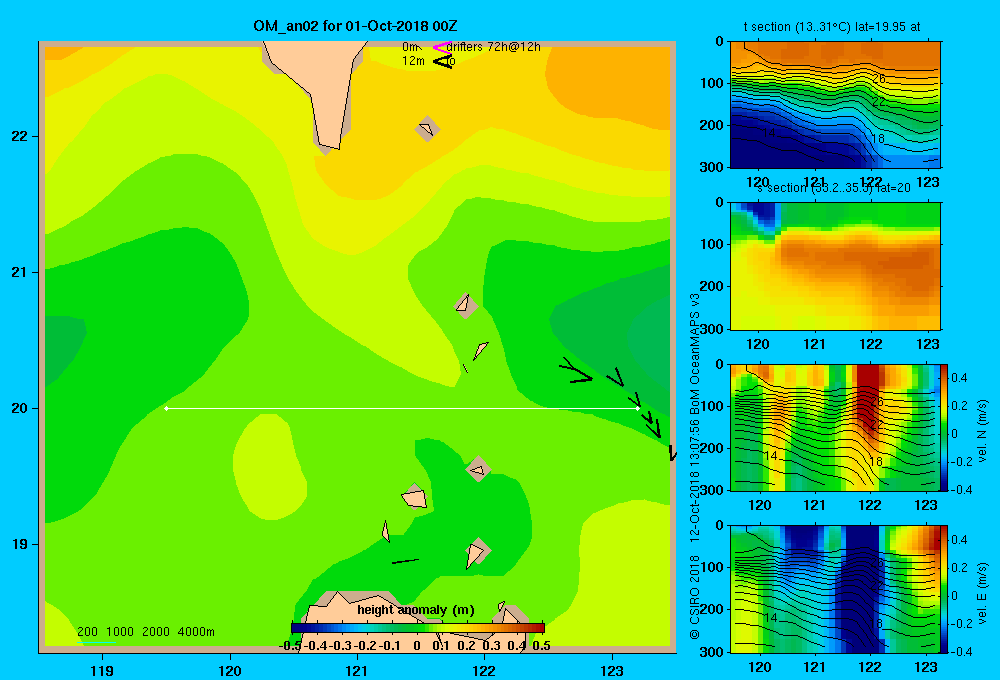Click the 'height anomaly (m)' label
Image resolution: width=1000 pixels, height=680 pixels.
pos(416,610)
